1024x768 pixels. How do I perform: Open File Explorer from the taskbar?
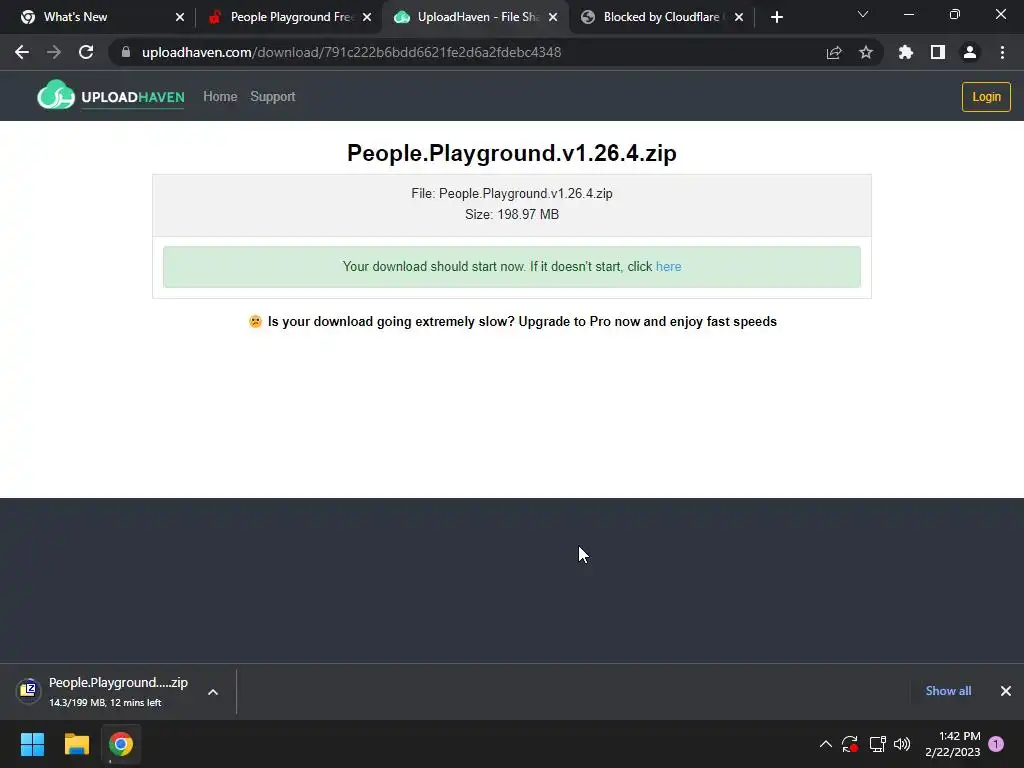tap(76, 744)
